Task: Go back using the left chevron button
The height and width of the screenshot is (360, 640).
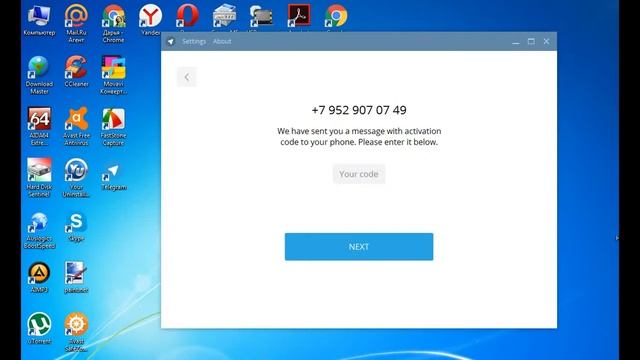Action: tap(187, 77)
